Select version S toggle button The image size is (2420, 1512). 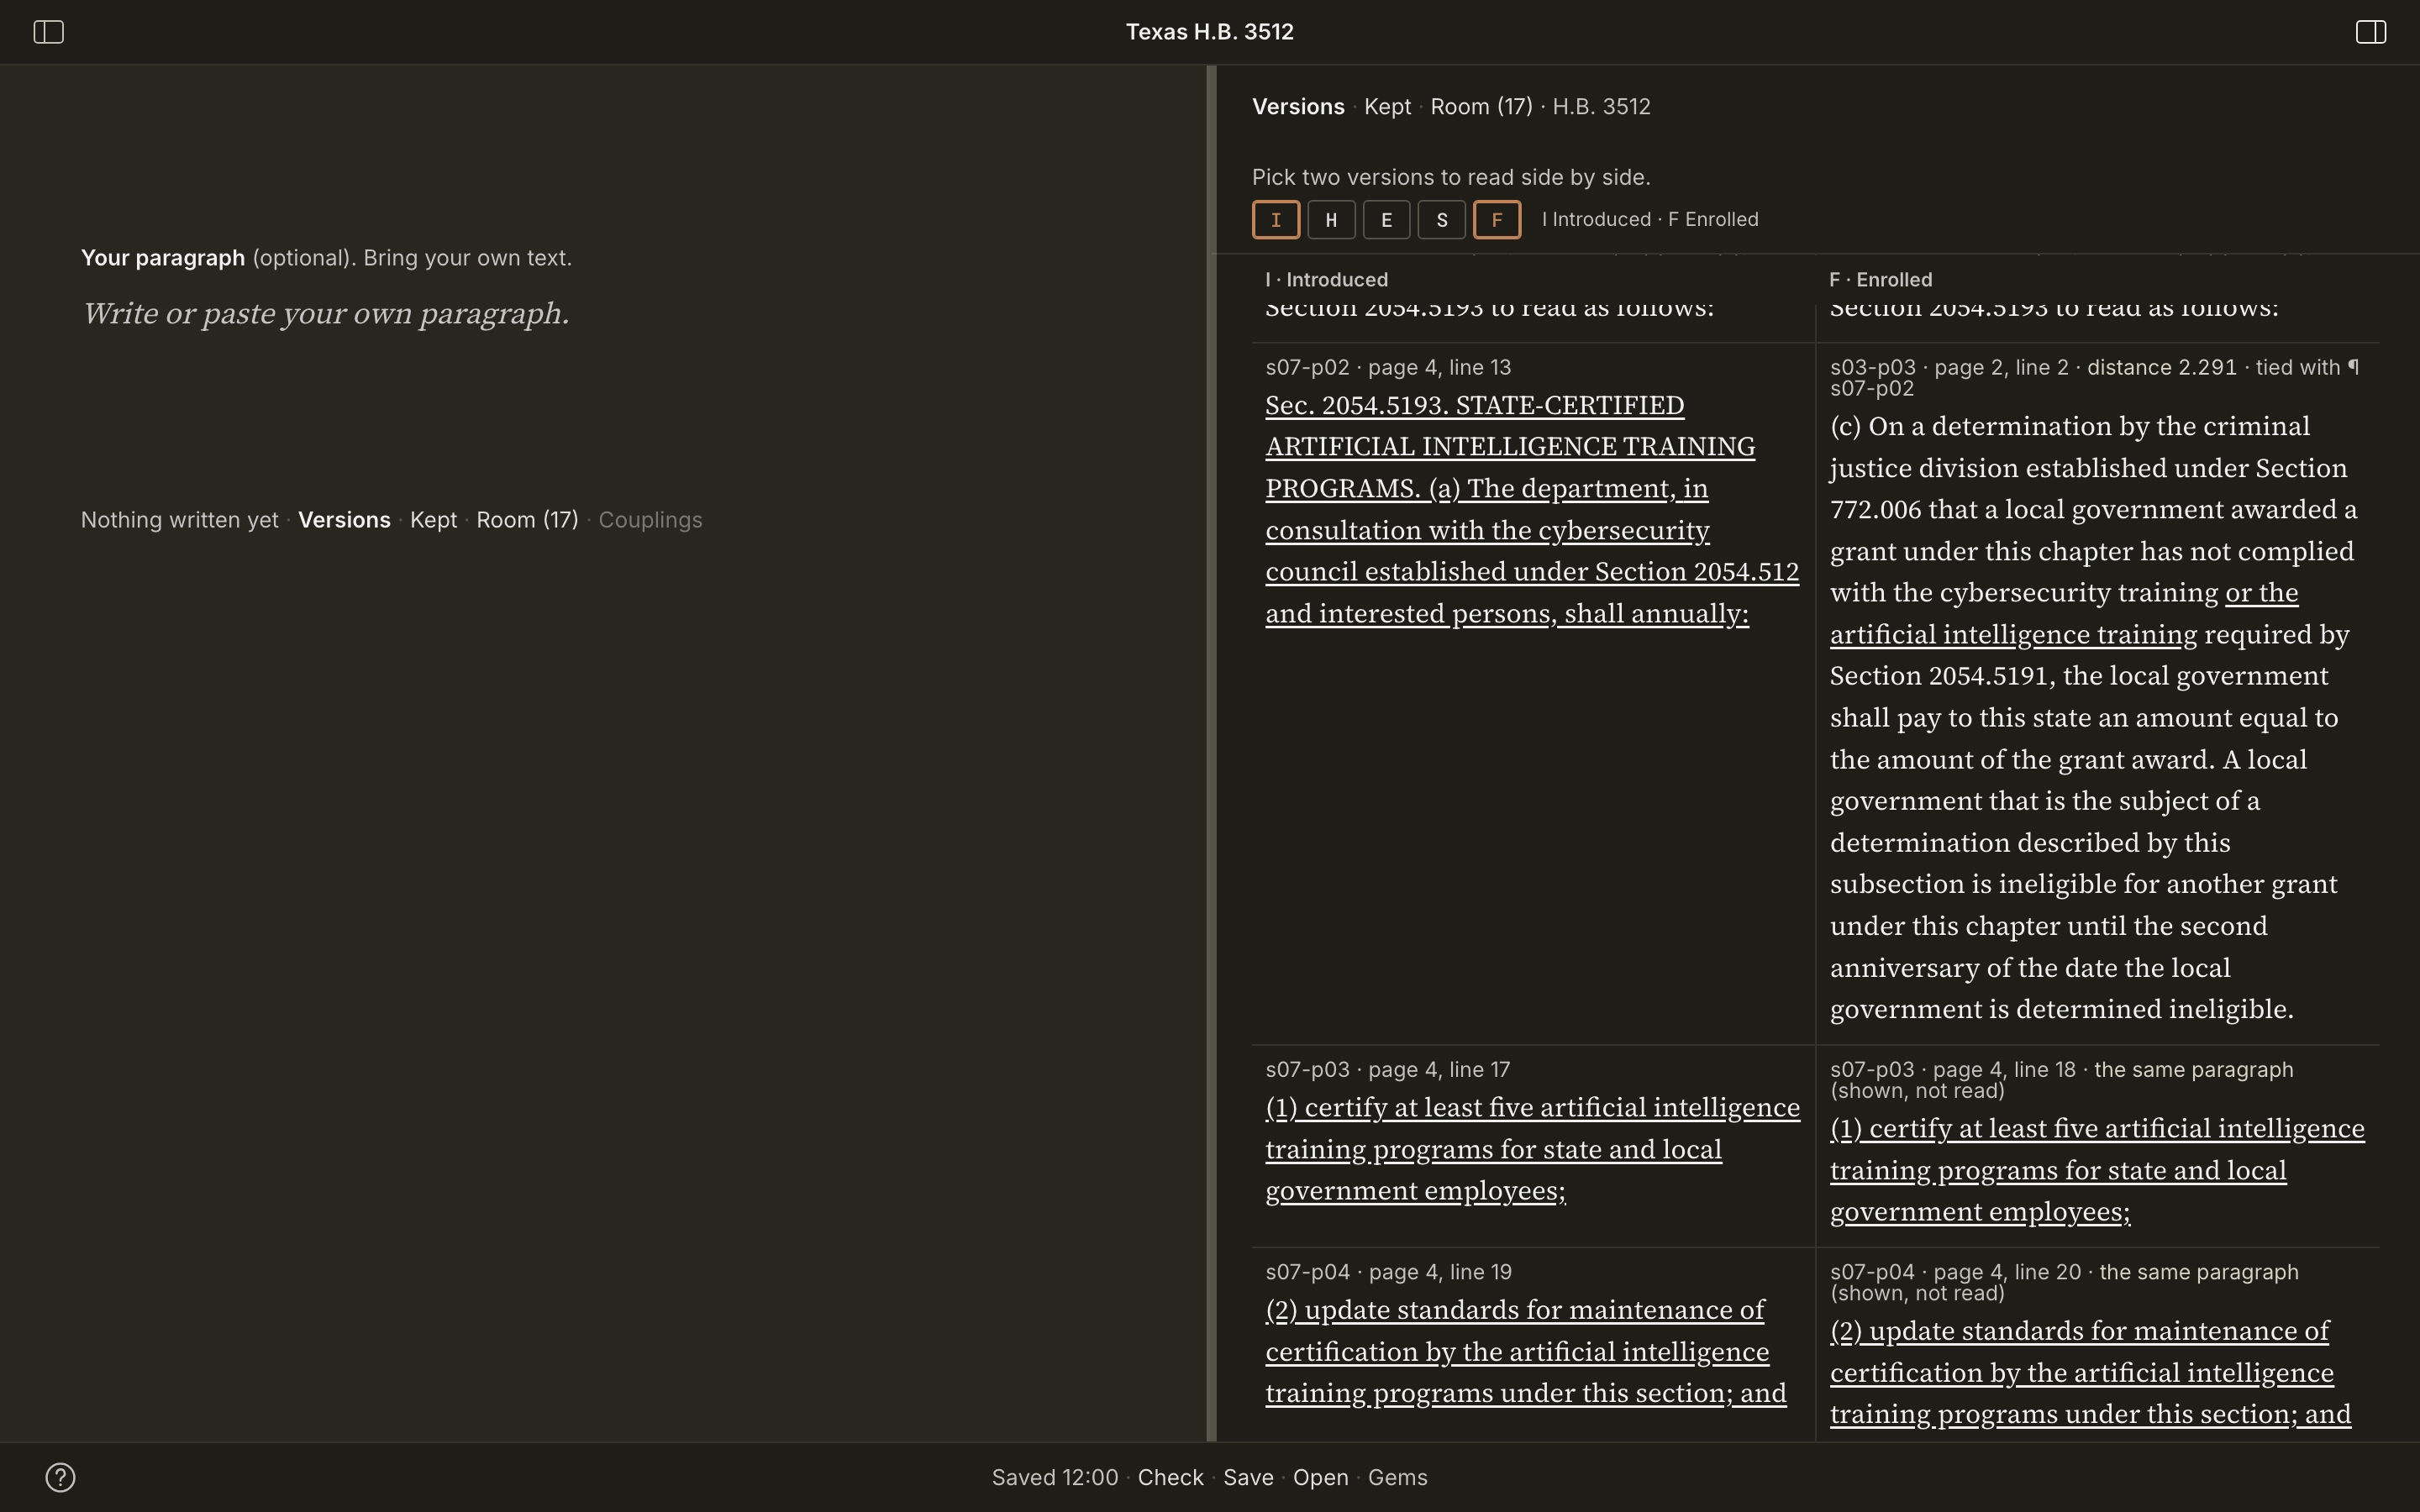click(1441, 219)
